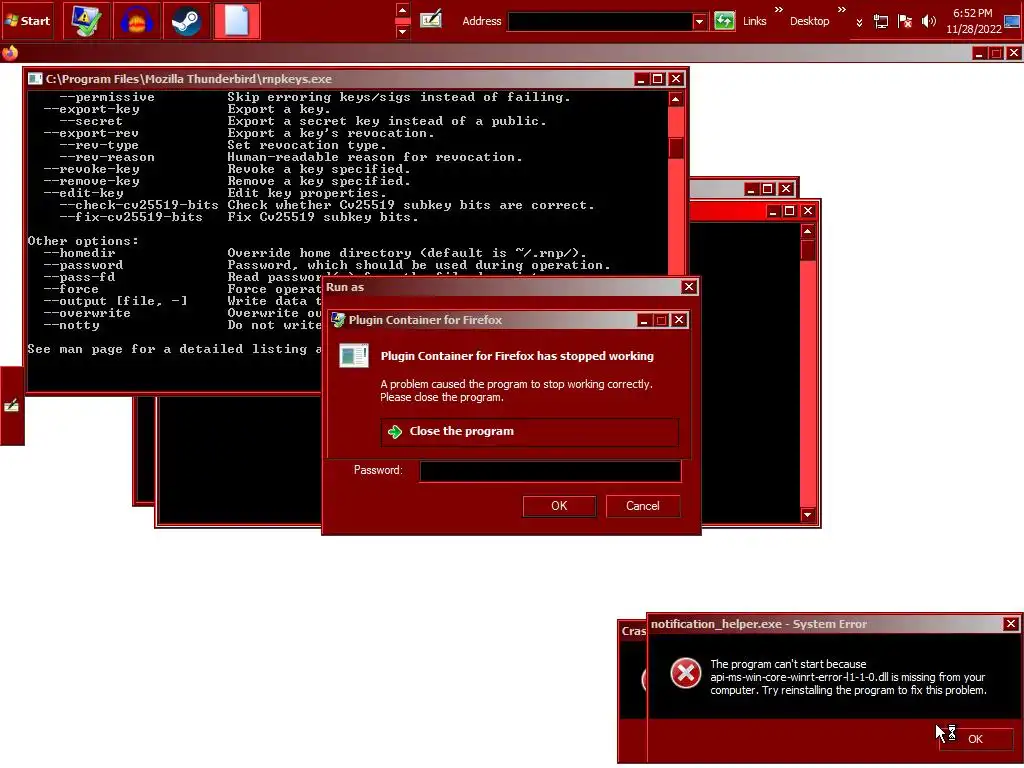Click the Firefox logo in the title bar
The image size is (1024, 768).
pyautogui.click(x=10, y=53)
